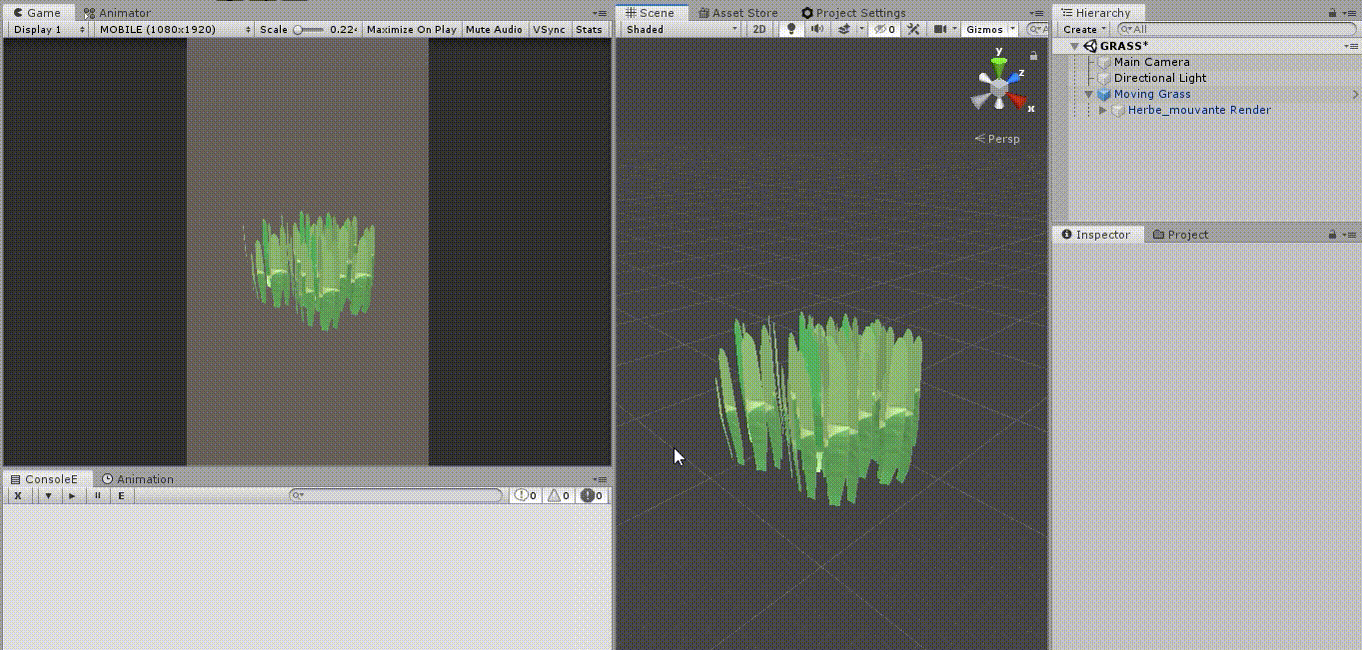
Task: Click the Main Camera cube icon
Action: click(x=1104, y=62)
